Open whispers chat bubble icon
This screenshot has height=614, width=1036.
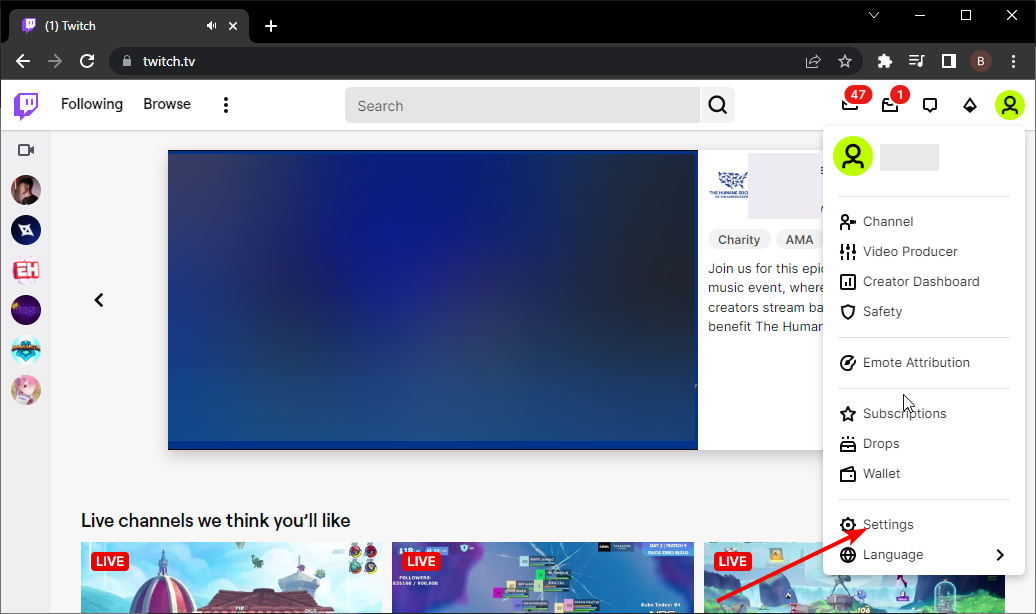click(930, 105)
